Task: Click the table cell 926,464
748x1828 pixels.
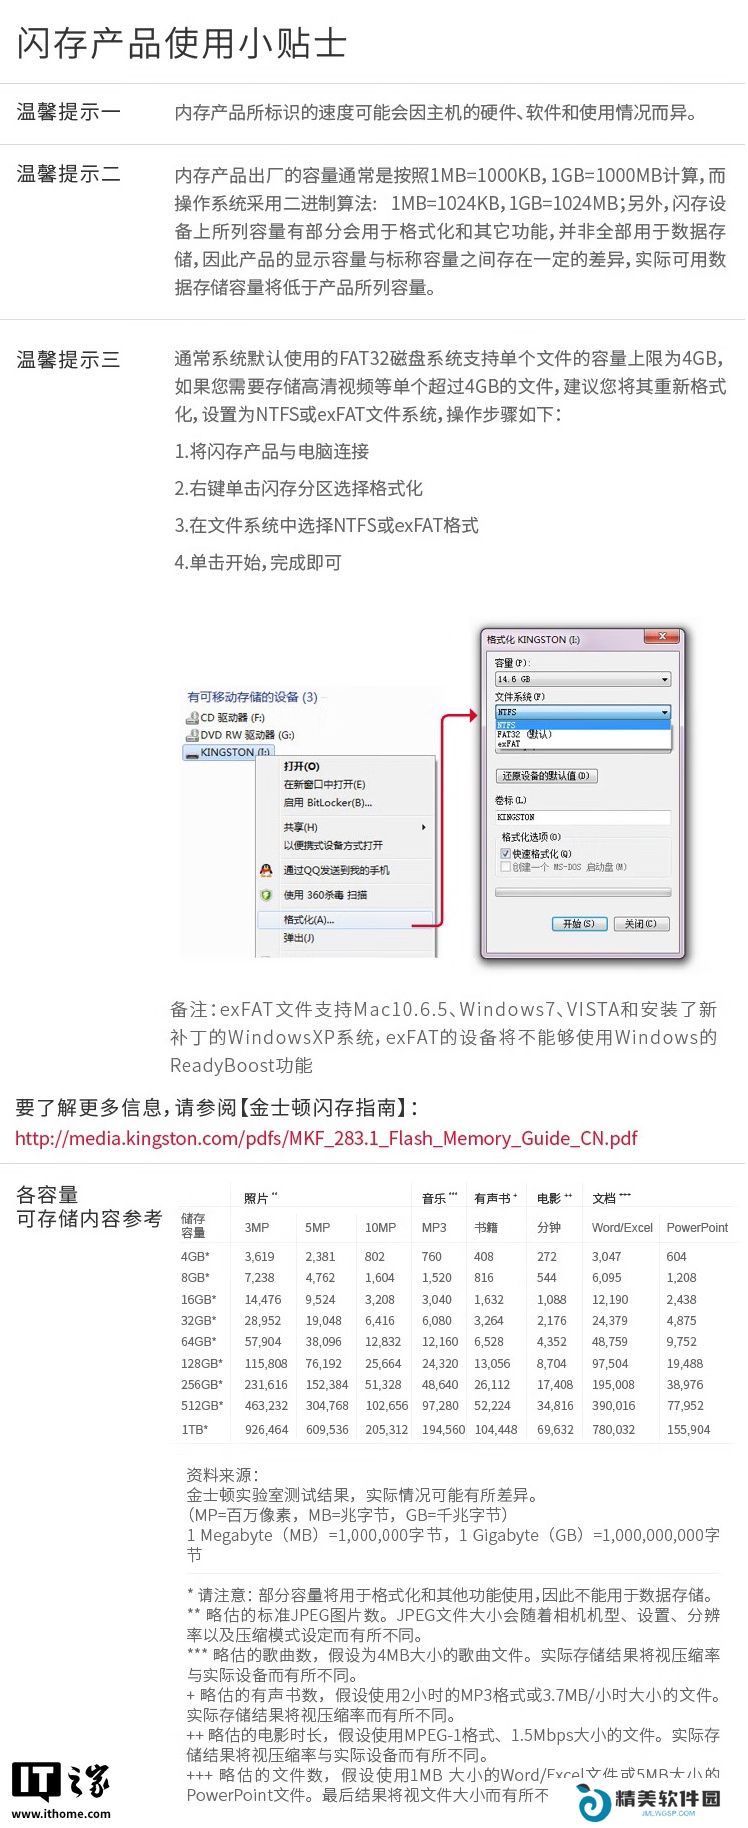Action: tap(267, 1429)
